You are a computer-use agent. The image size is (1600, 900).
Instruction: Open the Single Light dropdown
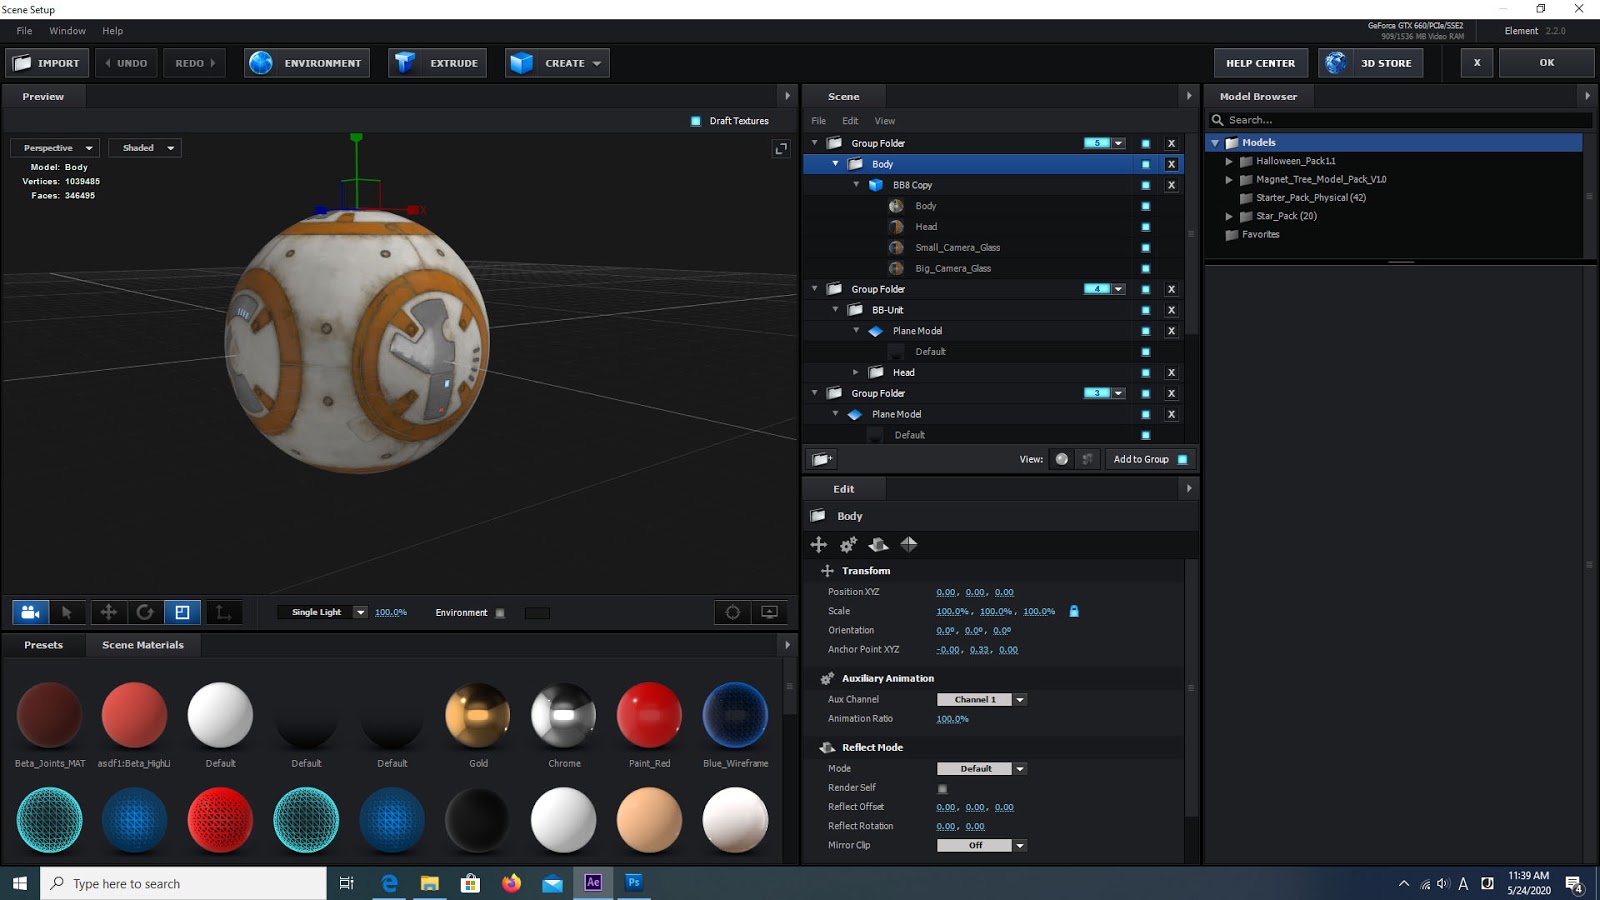tap(323, 612)
